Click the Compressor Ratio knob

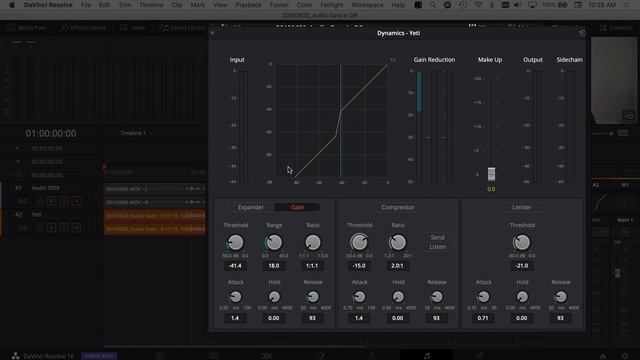point(398,242)
